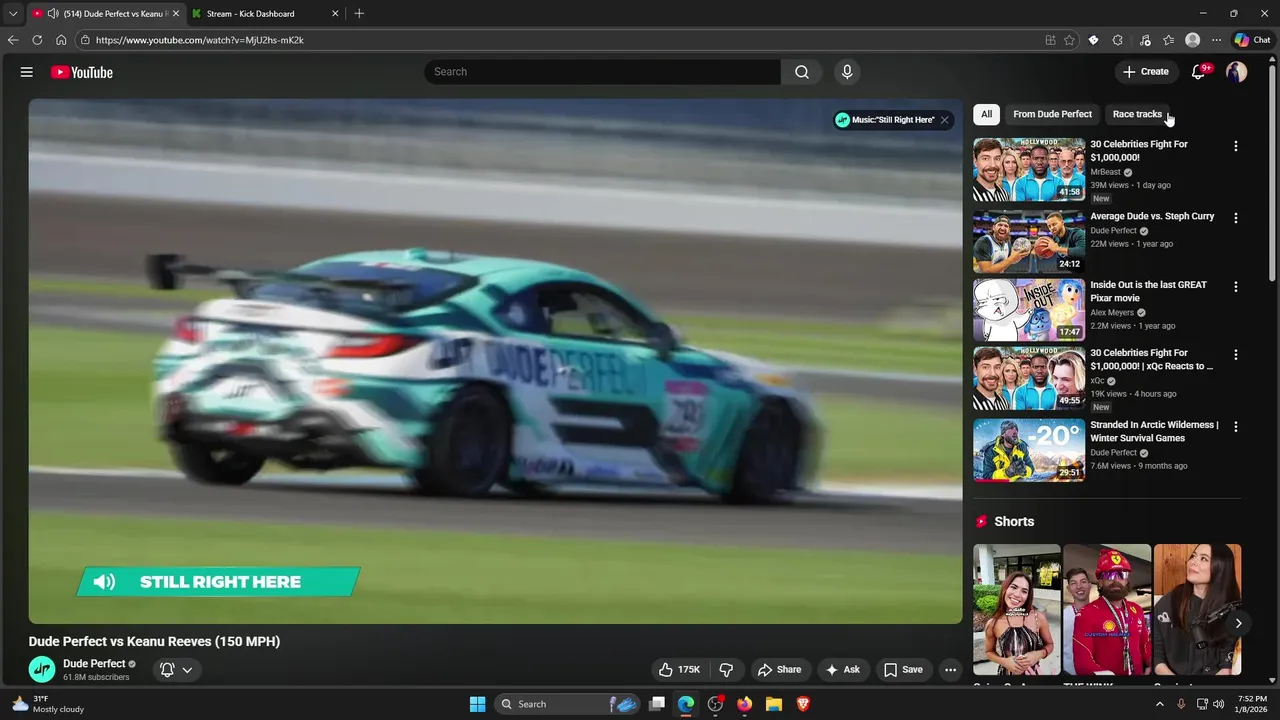This screenshot has width=1280, height=720.
Task: Dismiss the Music 'Still Right Here' card
Action: (944, 120)
